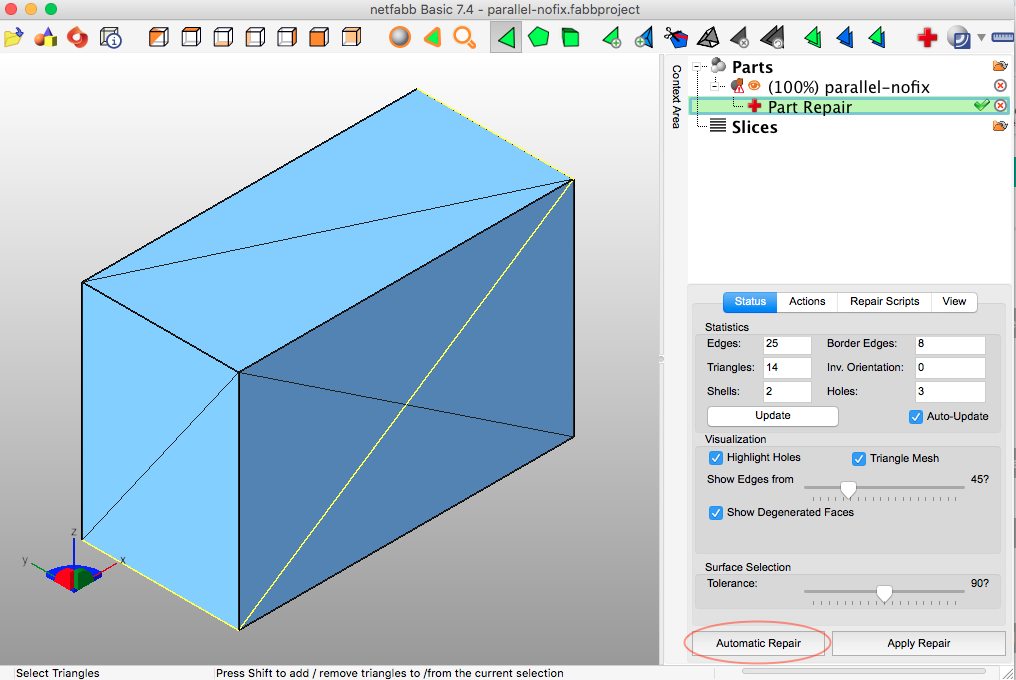Click the orange-outlined green triangle zoom icon
The image size is (1016, 680).
pos(432,38)
